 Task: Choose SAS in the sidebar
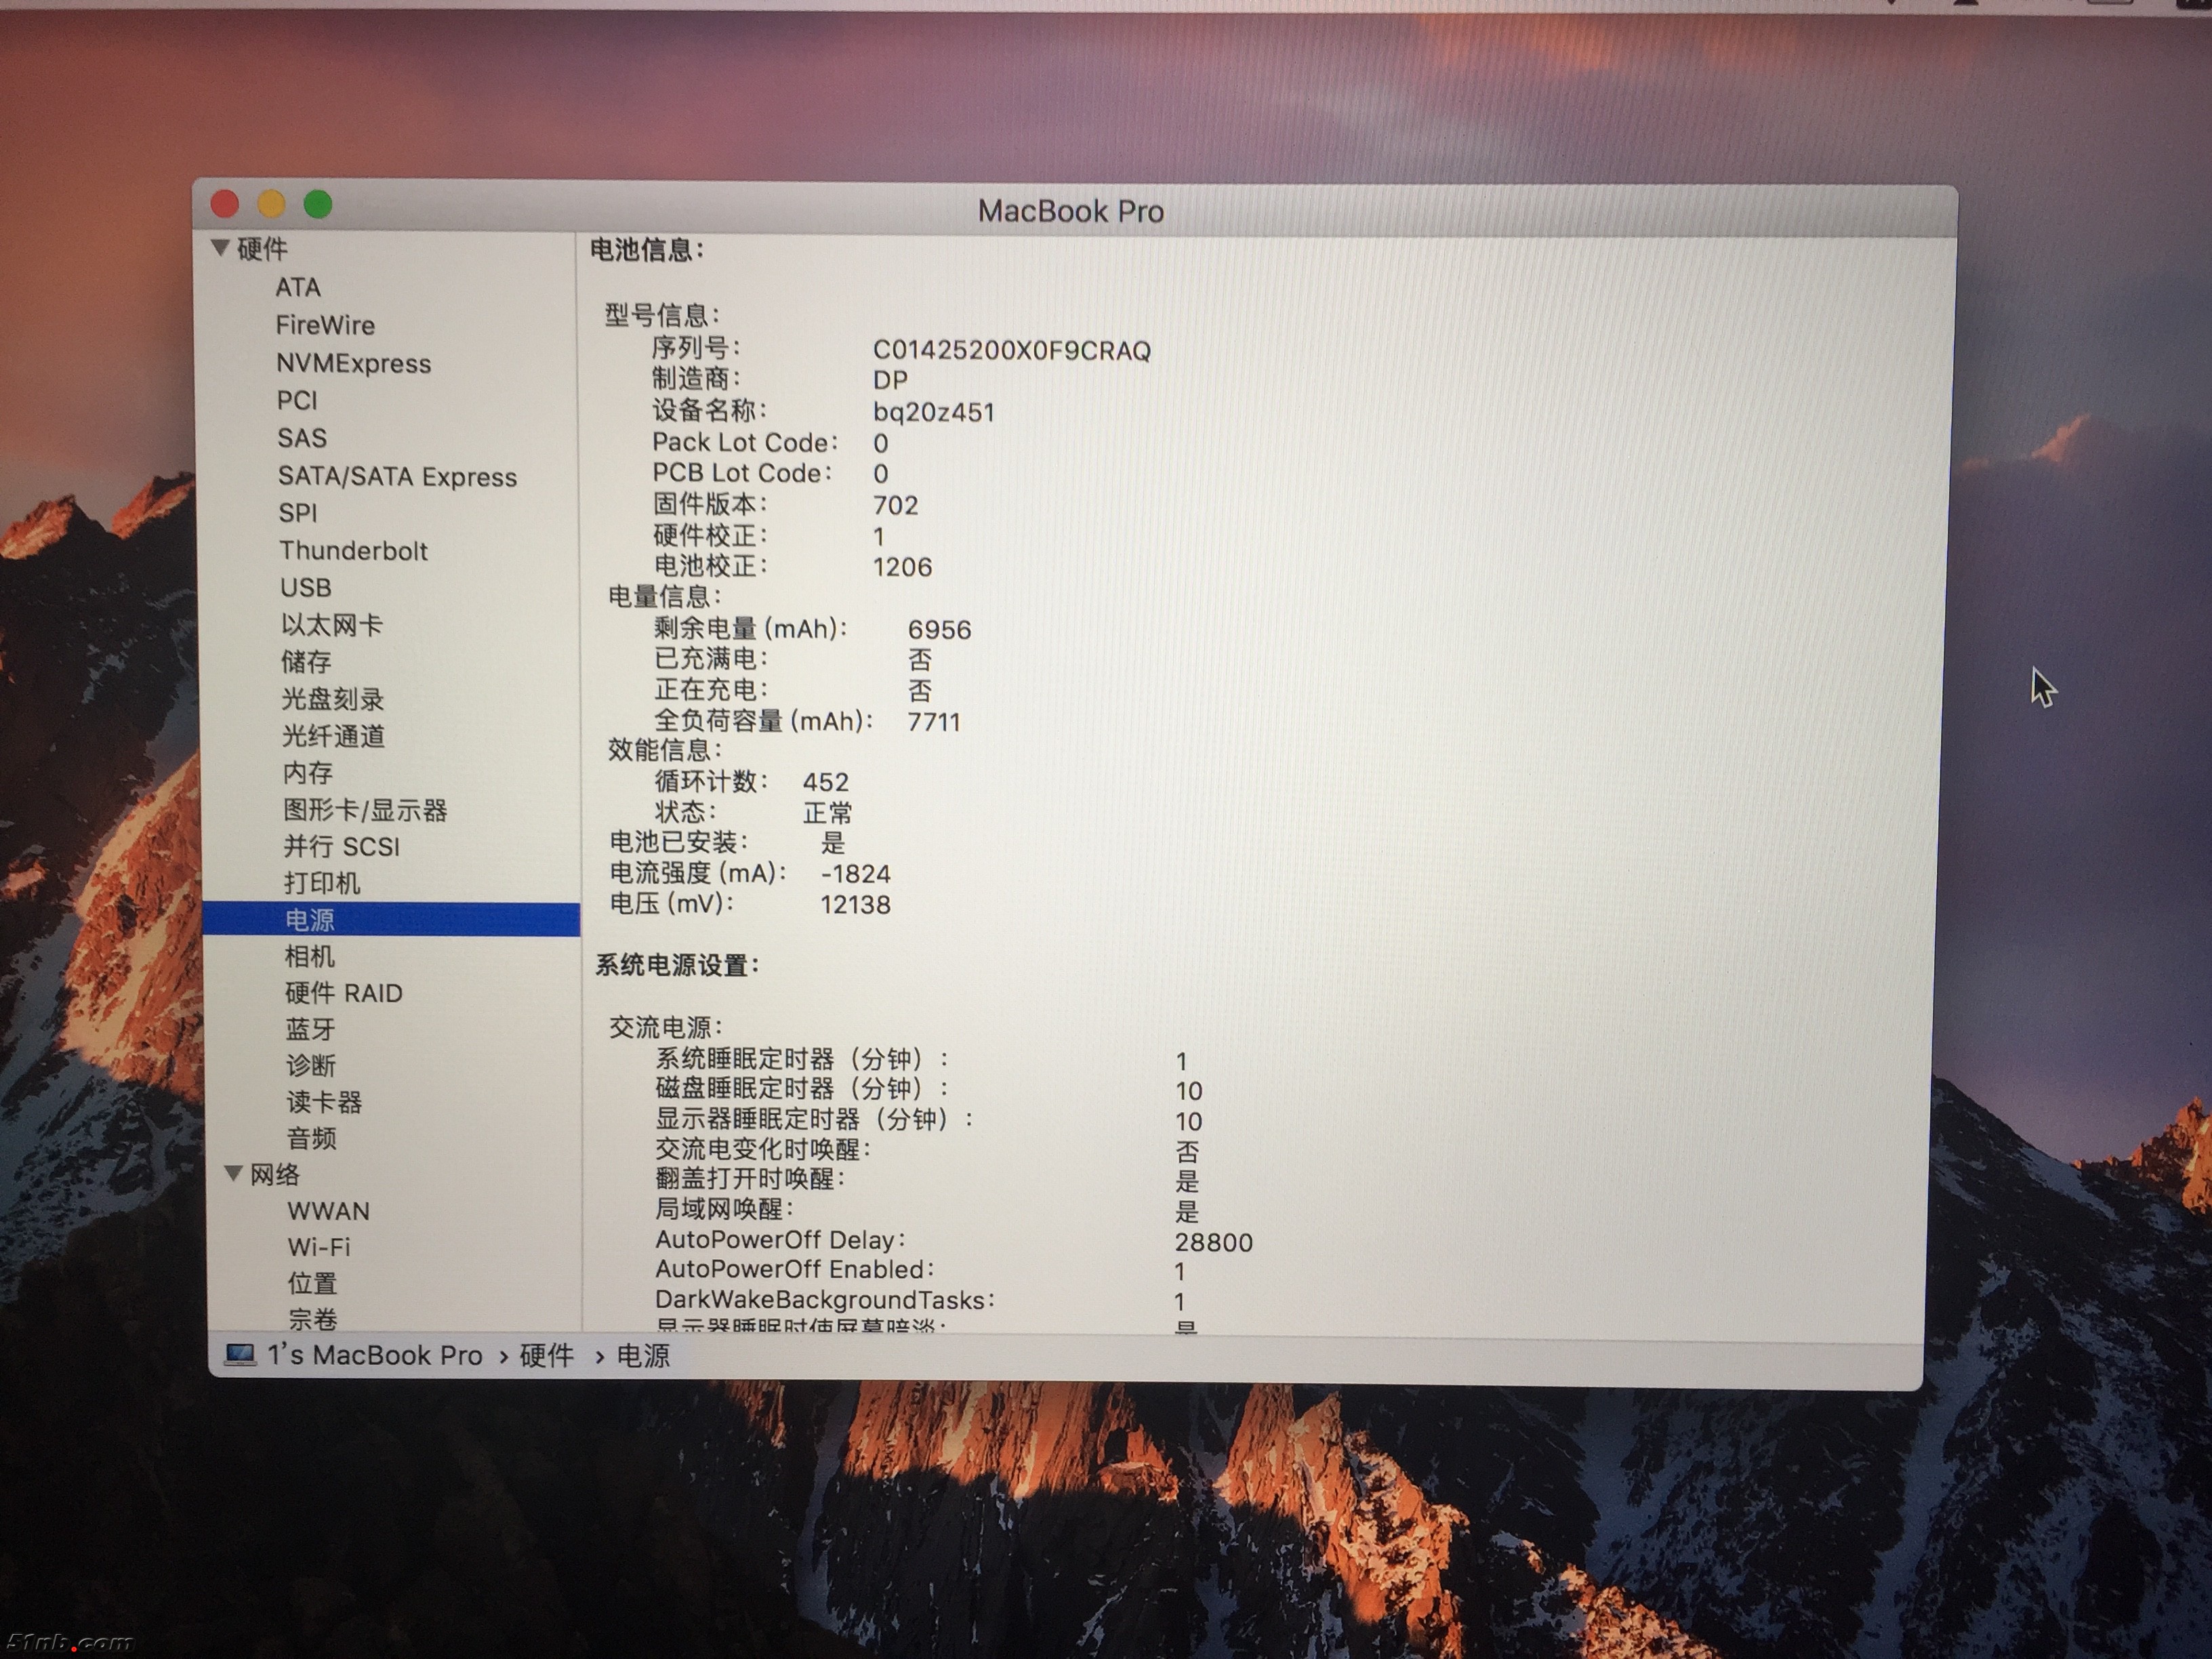click(x=302, y=438)
